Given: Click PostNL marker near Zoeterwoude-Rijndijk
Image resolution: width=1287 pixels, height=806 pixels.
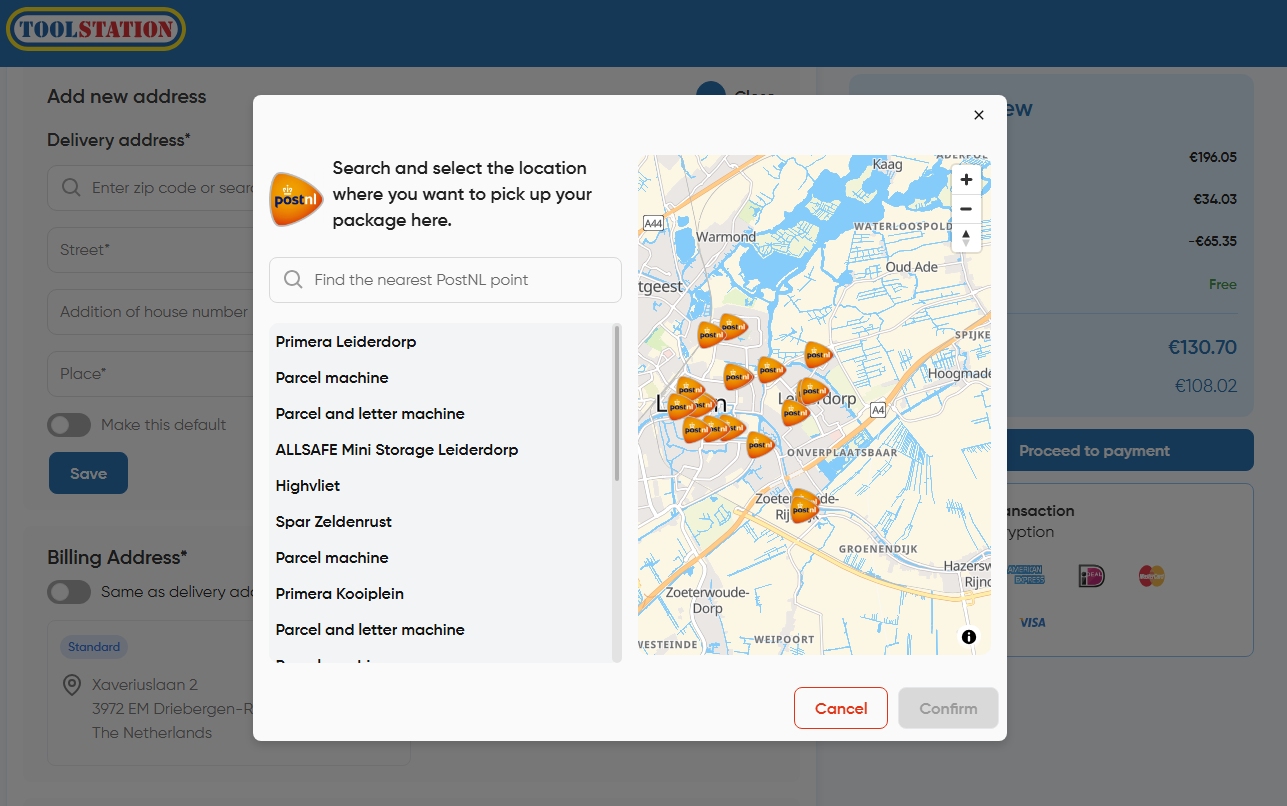Looking at the screenshot, I should coord(802,506).
